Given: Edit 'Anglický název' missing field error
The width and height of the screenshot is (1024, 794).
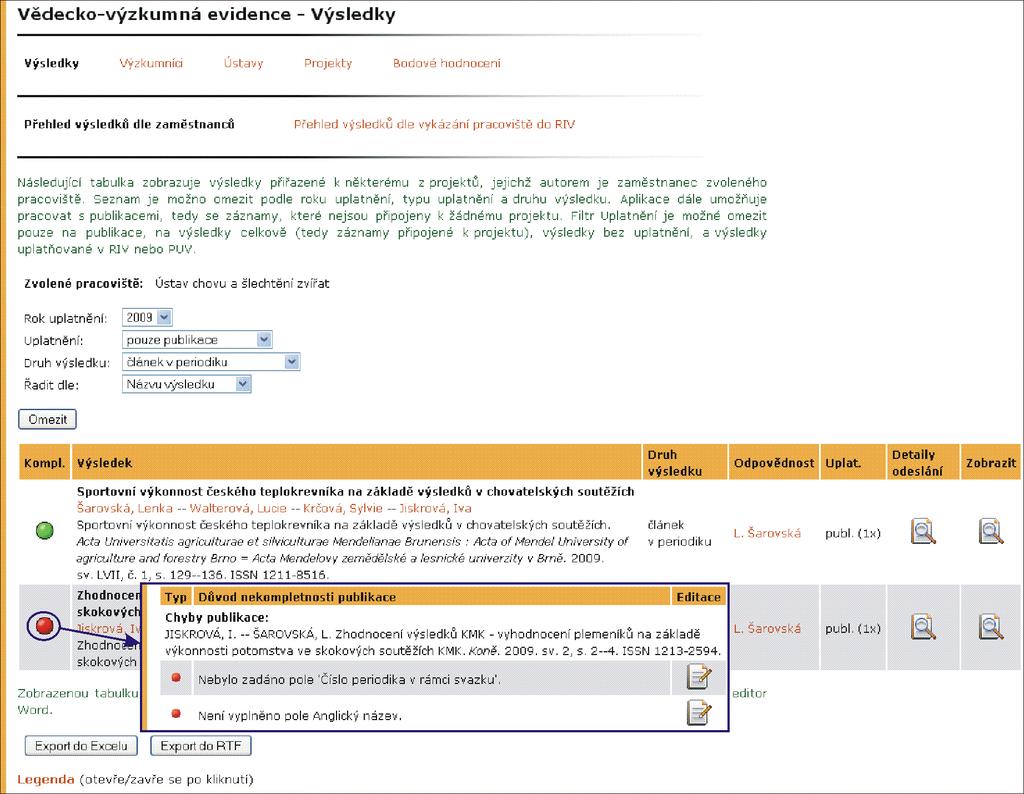Looking at the screenshot, I should [698, 712].
